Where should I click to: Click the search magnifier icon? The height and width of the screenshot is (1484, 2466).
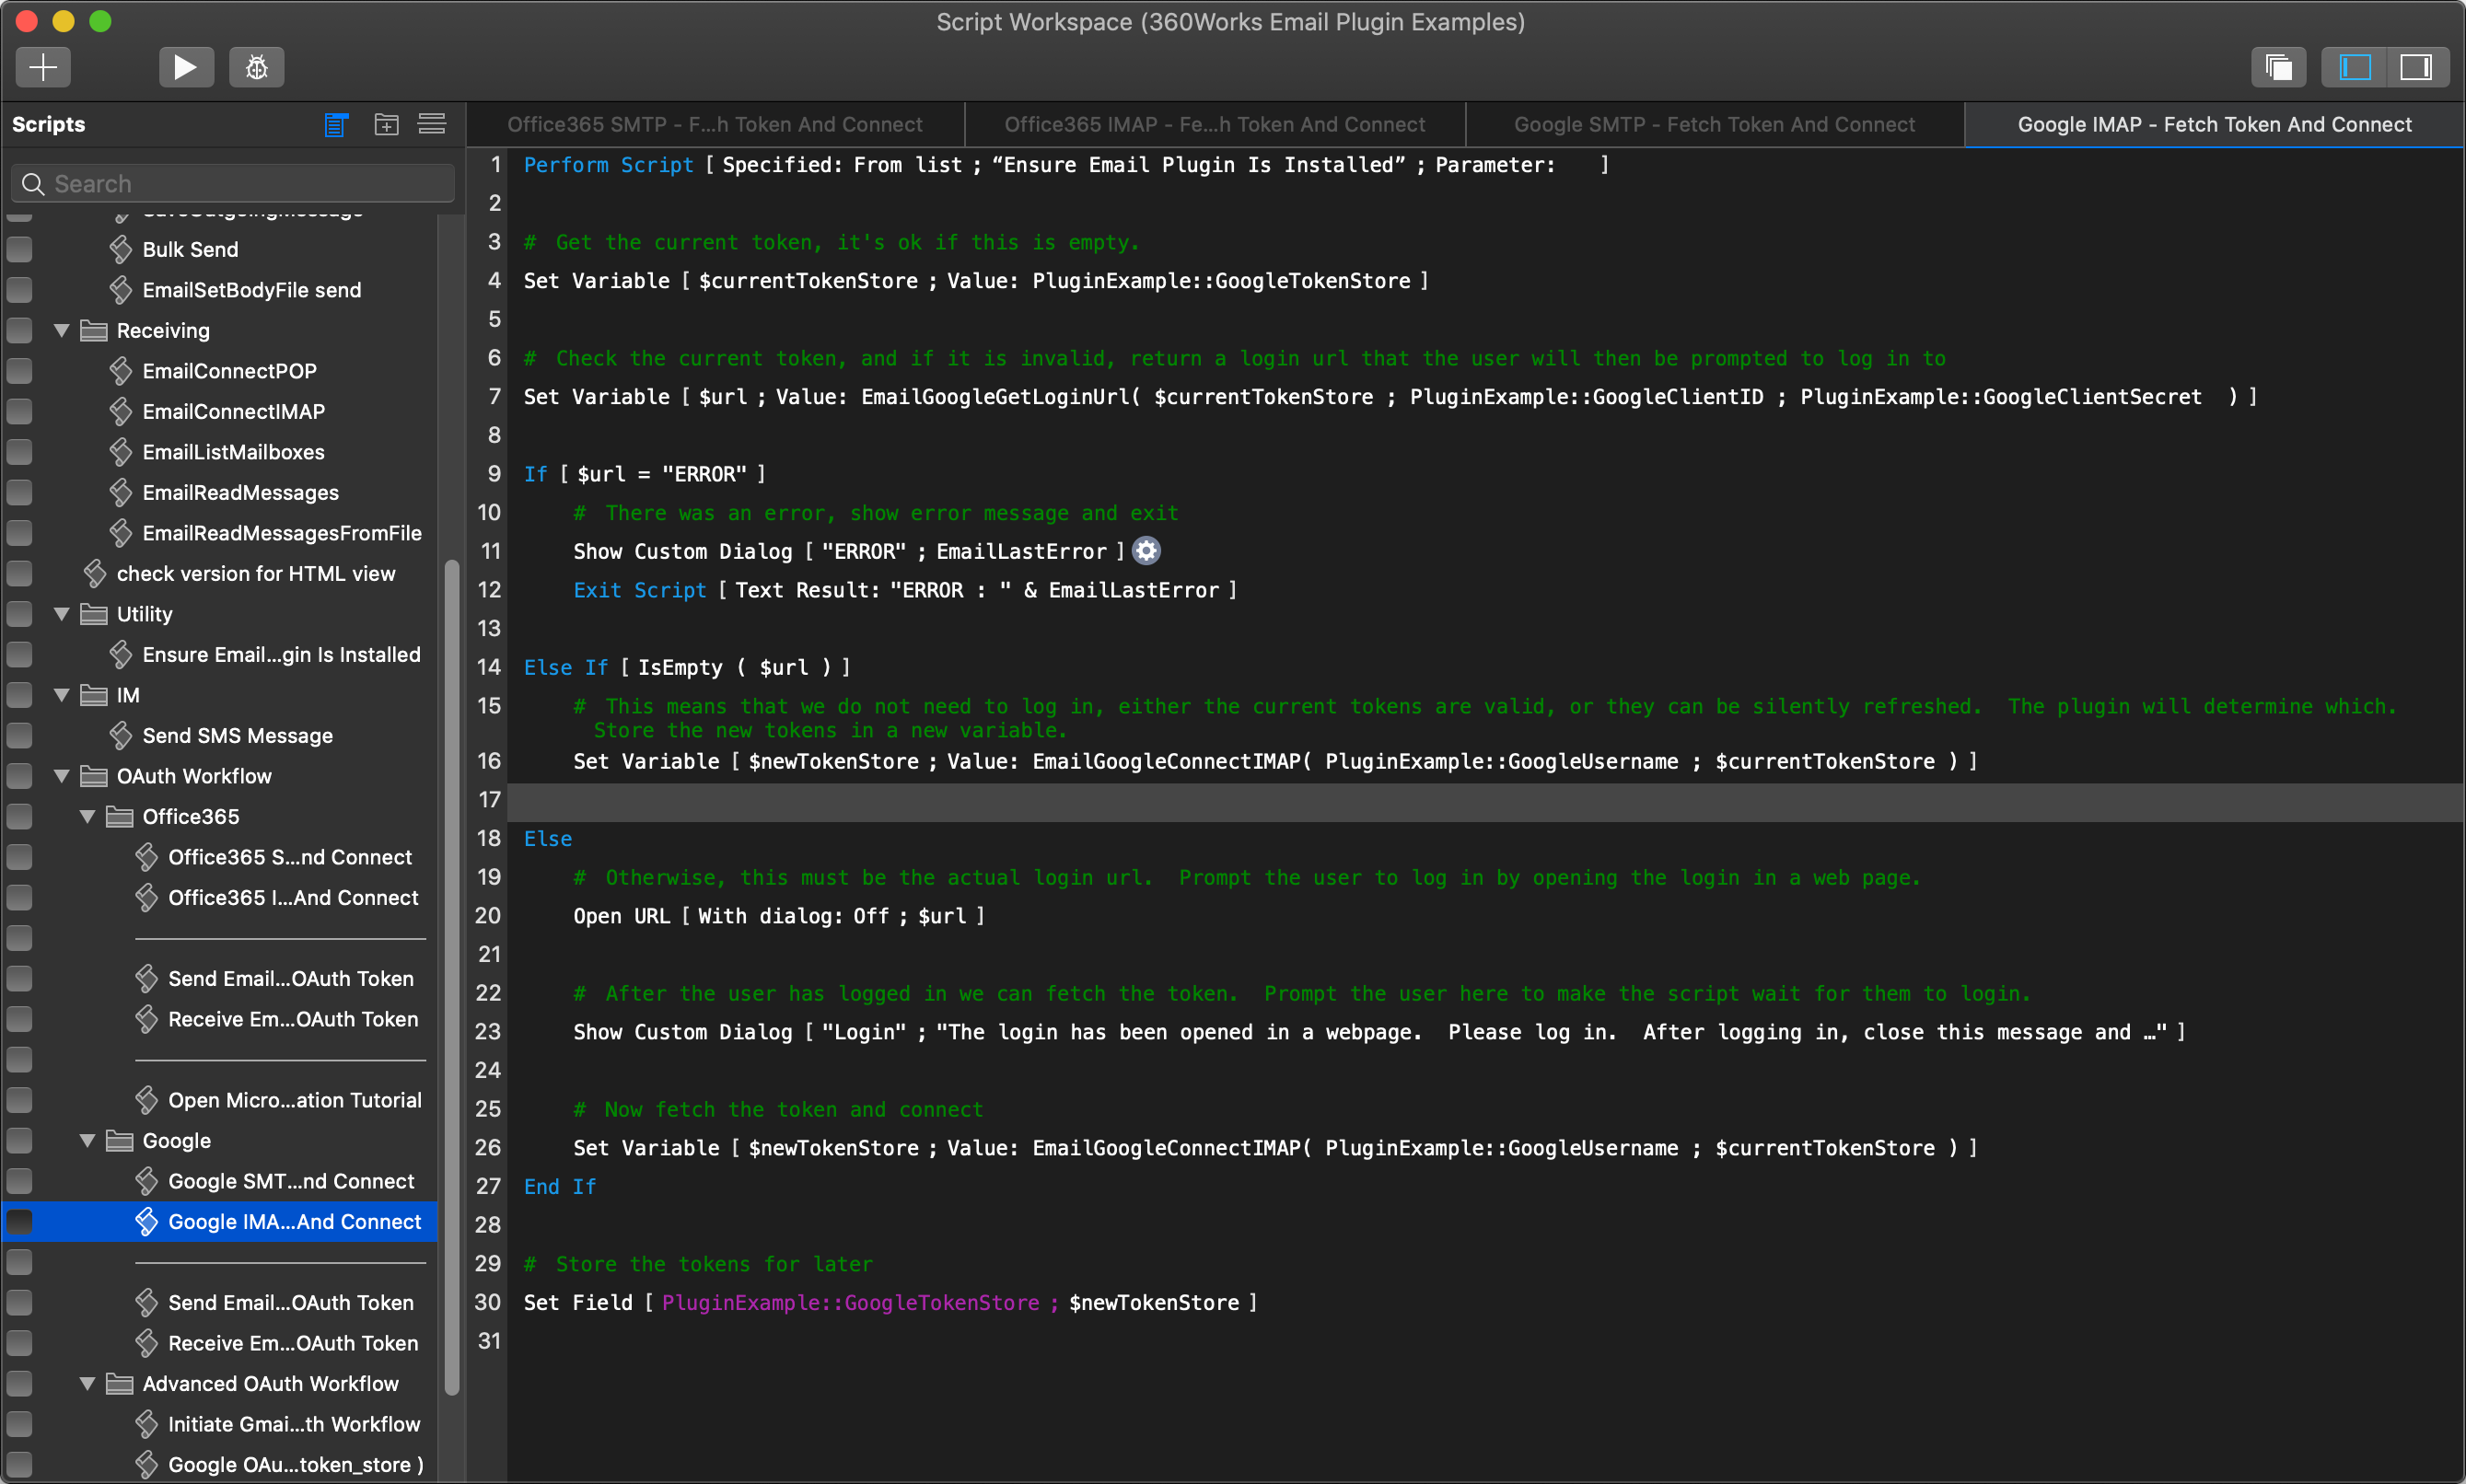[x=33, y=184]
